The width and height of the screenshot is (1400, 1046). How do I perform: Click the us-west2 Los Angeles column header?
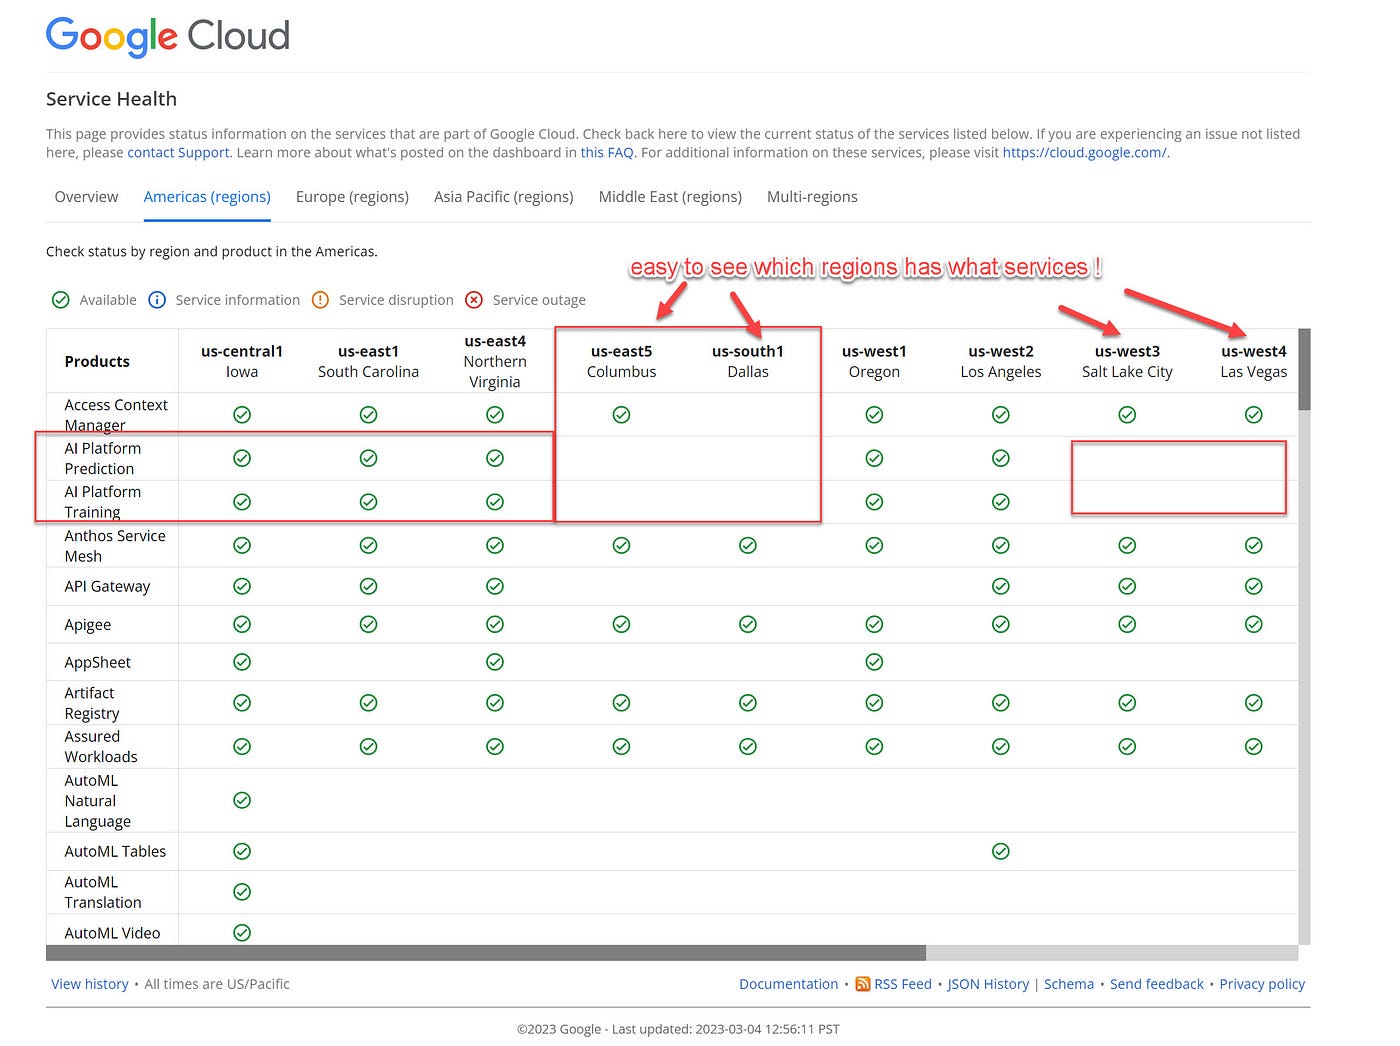[1001, 361]
